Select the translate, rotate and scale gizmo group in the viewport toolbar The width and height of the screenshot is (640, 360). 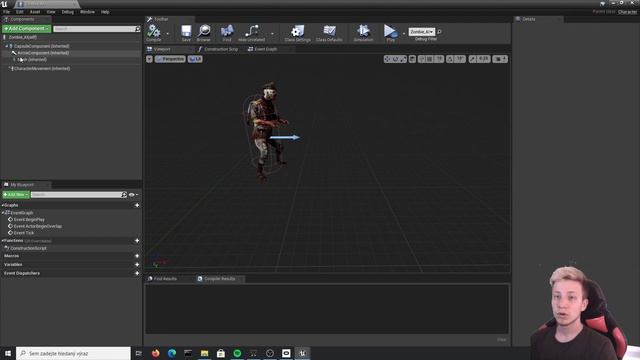pyautogui.click(x=395, y=59)
